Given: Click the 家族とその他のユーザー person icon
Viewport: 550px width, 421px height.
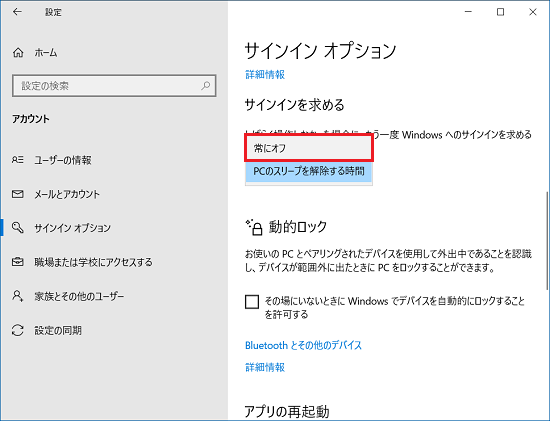Looking at the screenshot, I should 18,296.
